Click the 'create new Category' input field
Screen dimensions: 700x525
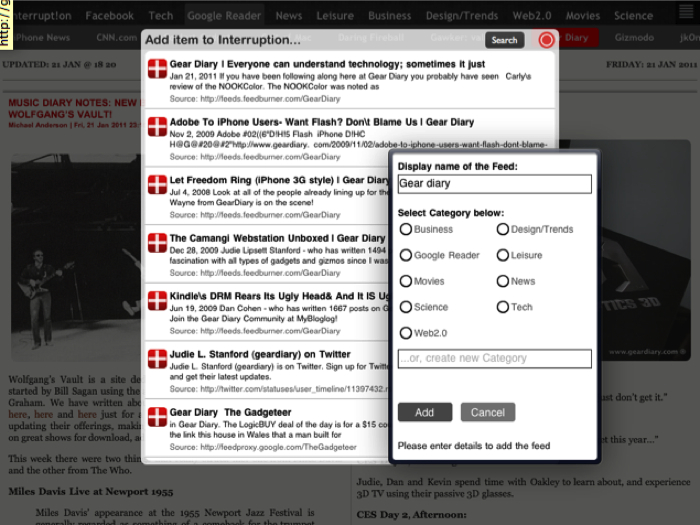point(495,358)
